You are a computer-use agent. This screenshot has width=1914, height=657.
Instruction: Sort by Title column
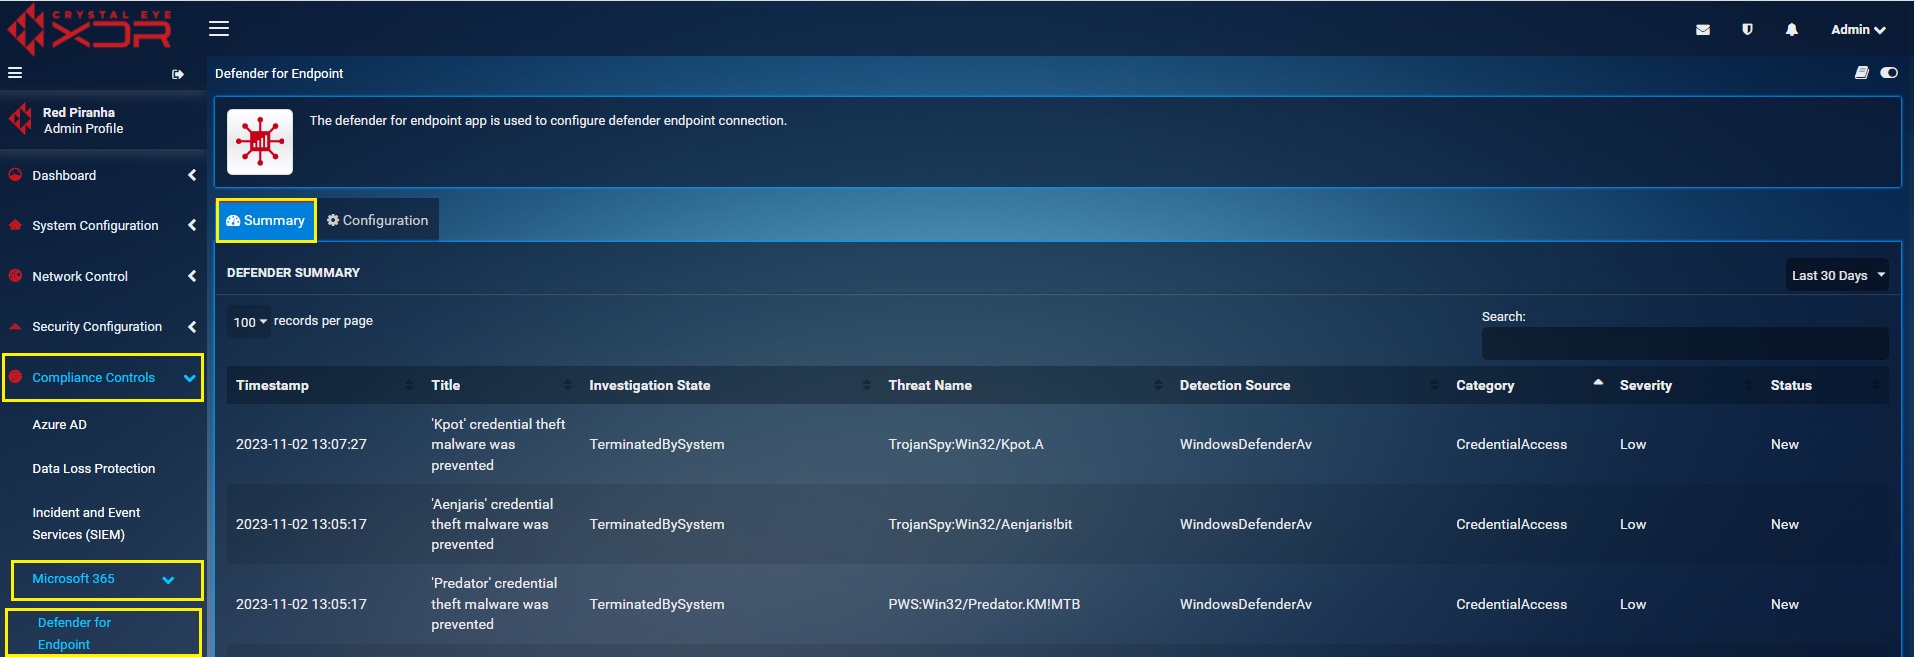501,385
